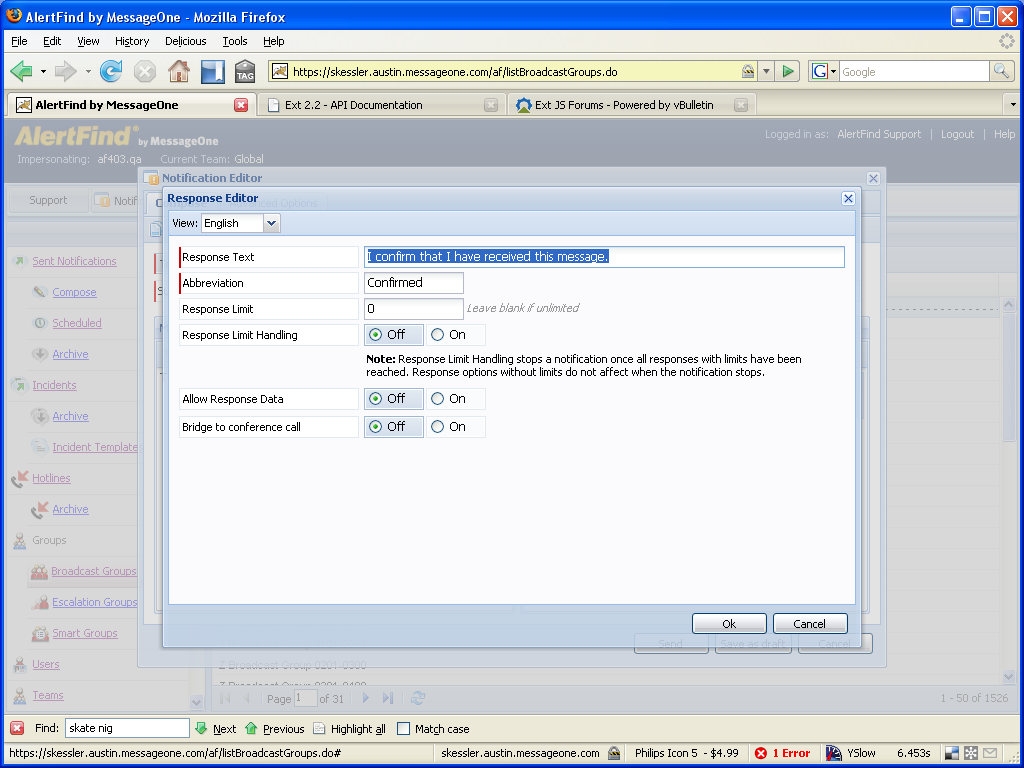Screen dimensions: 1024x768
Task: Go back using the green Back arrow
Action: click(x=22, y=71)
